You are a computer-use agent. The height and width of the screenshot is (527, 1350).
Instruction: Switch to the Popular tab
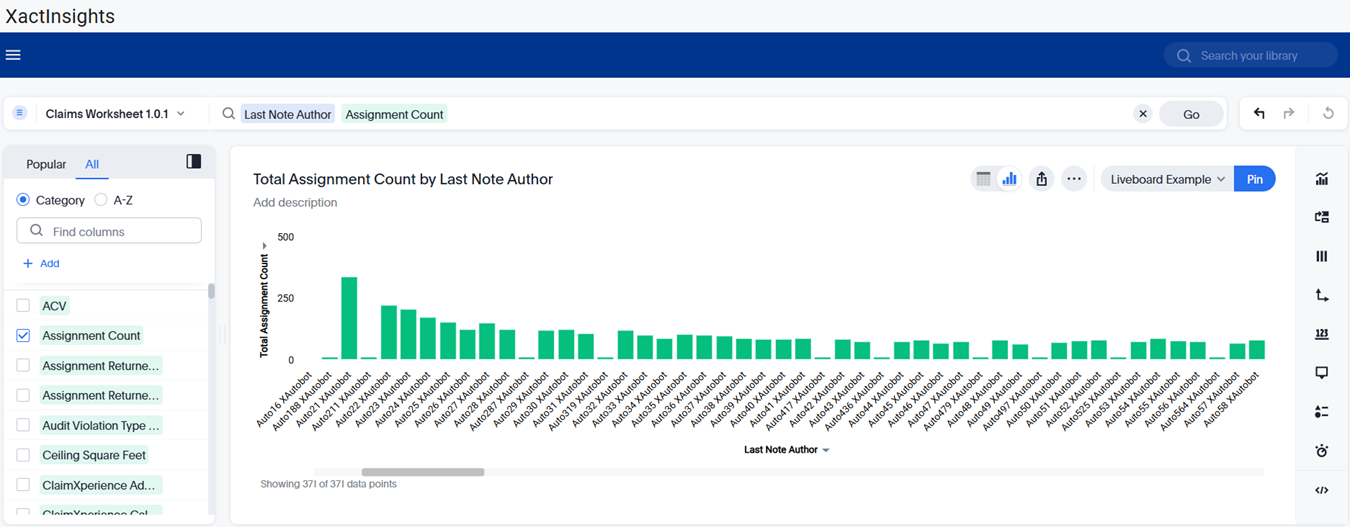tap(46, 164)
